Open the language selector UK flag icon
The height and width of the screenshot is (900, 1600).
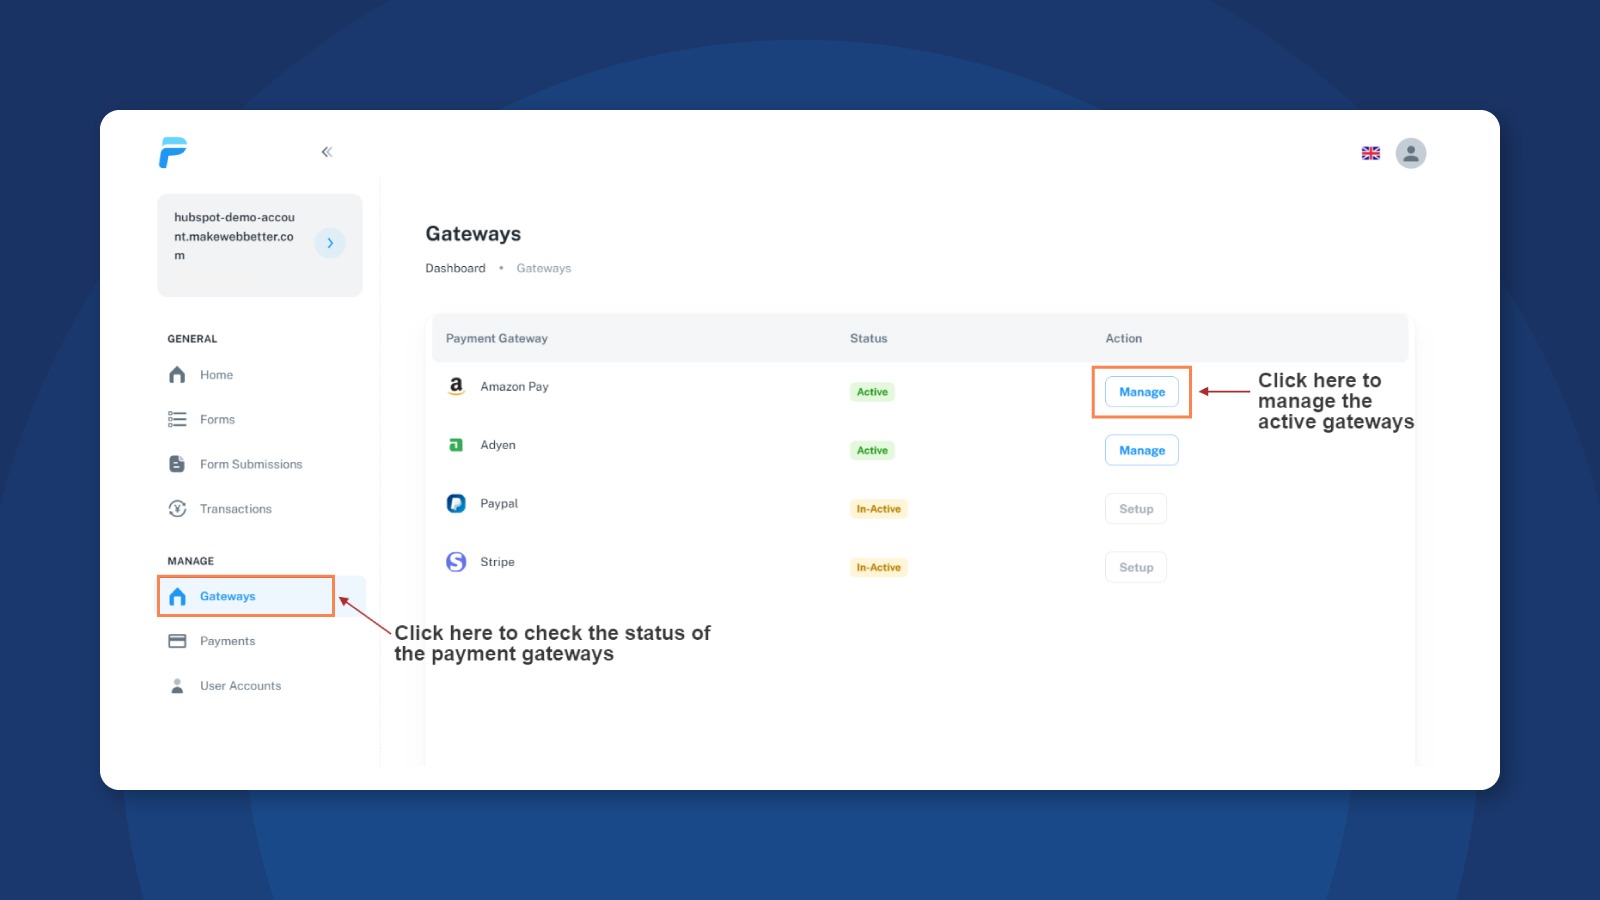[x=1371, y=153]
